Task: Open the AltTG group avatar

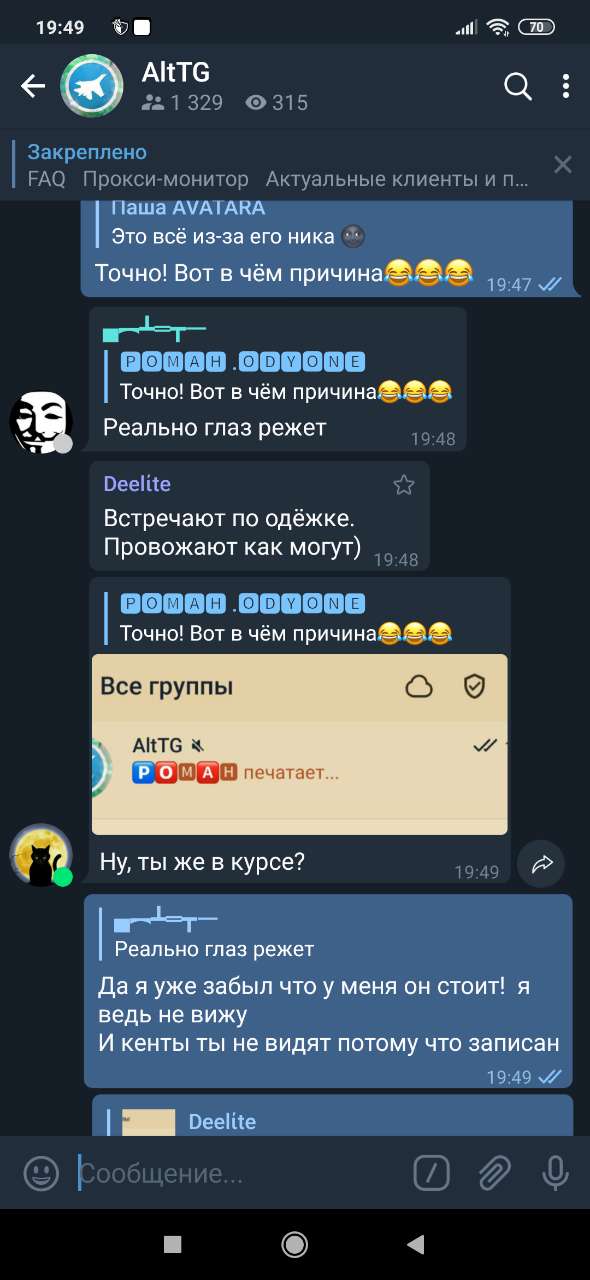Action: pyautogui.click(x=92, y=87)
